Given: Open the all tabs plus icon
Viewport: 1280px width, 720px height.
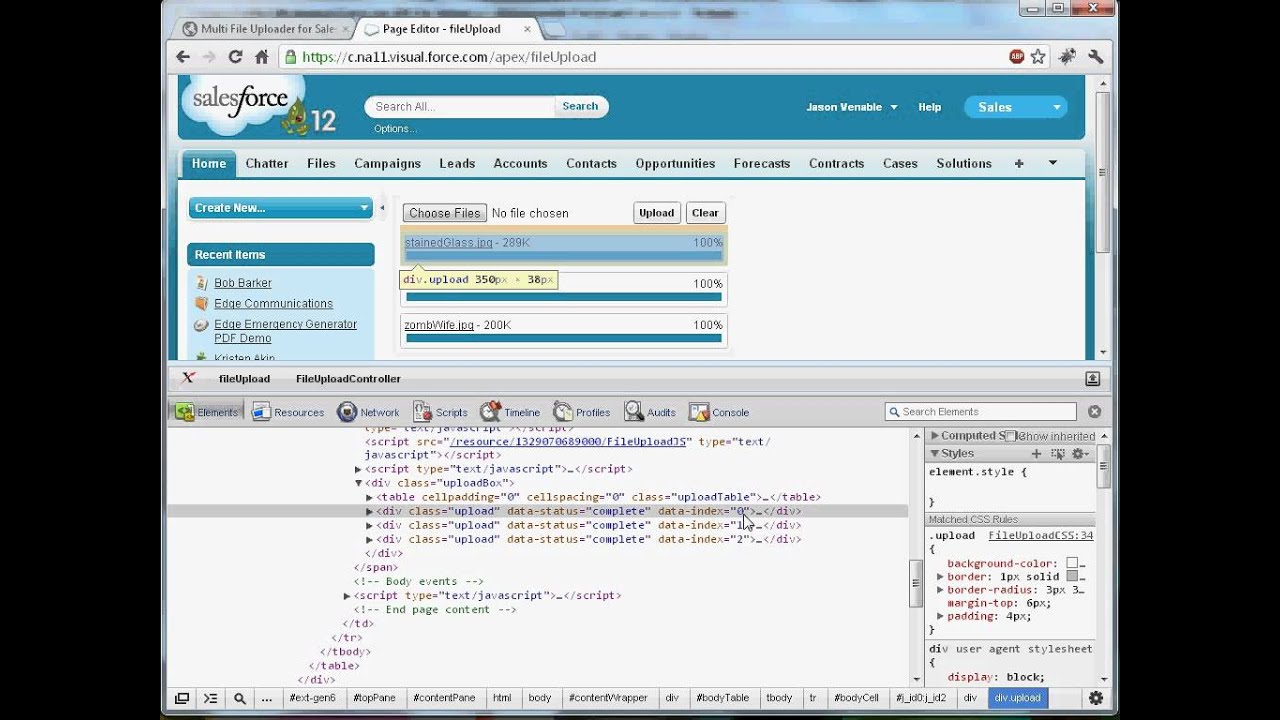Looking at the screenshot, I should click(x=1019, y=163).
